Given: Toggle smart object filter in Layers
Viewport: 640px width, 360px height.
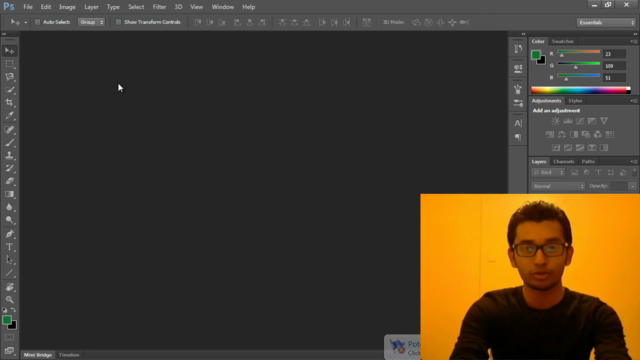Looking at the screenshot, I should pyautogui.click(x=623, y=173).
